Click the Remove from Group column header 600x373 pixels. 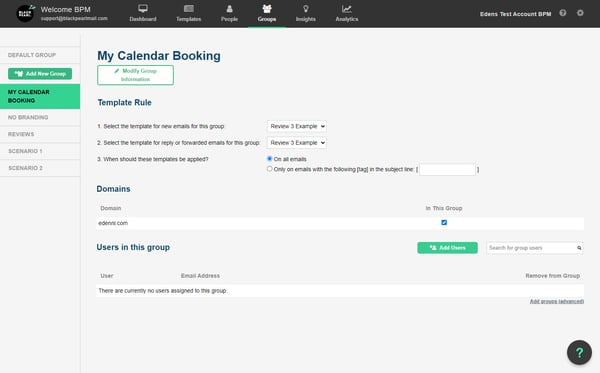click(x=553, y=276)
